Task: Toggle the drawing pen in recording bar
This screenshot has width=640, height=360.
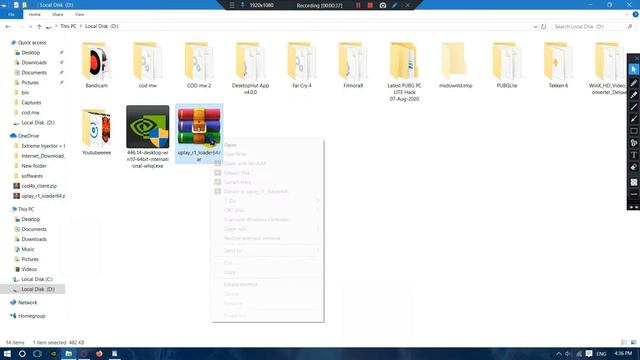Action: point(395,5)
